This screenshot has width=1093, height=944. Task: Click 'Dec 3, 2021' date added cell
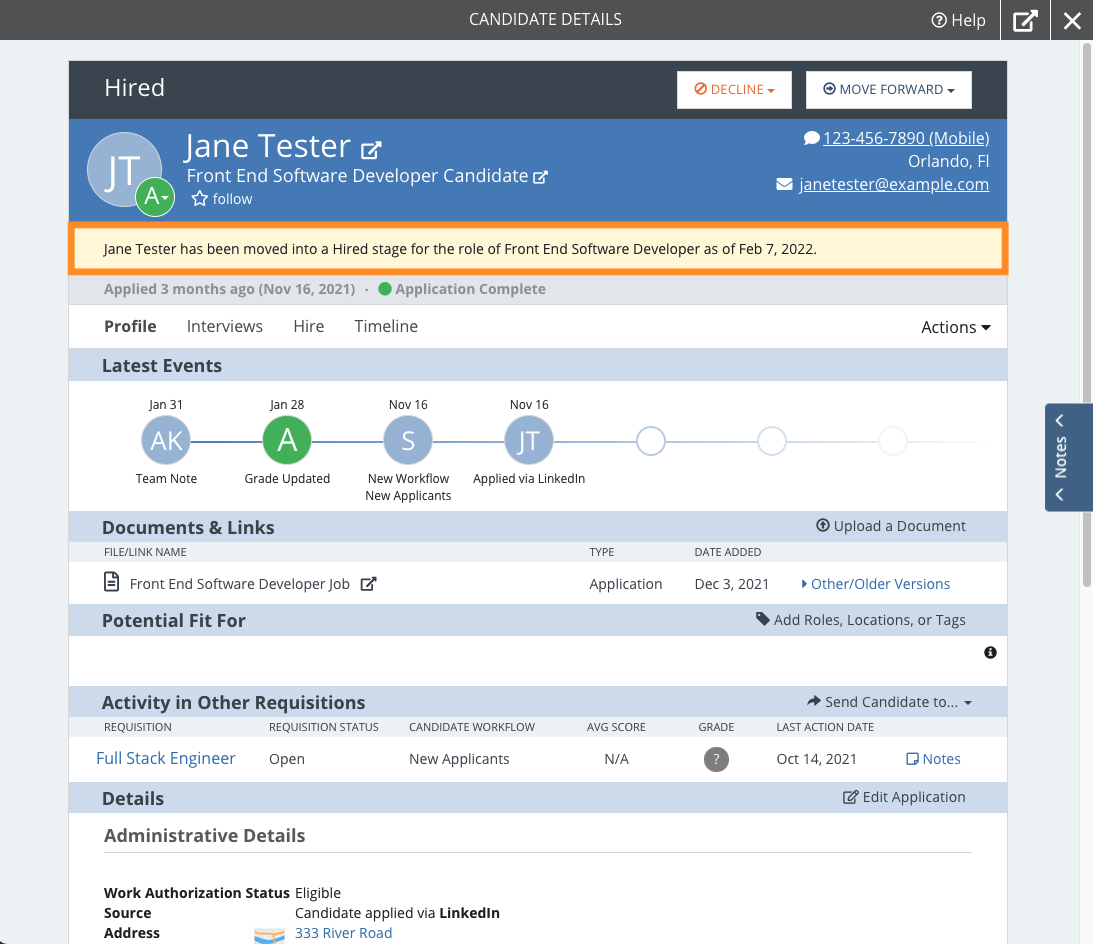pos(731,584)
